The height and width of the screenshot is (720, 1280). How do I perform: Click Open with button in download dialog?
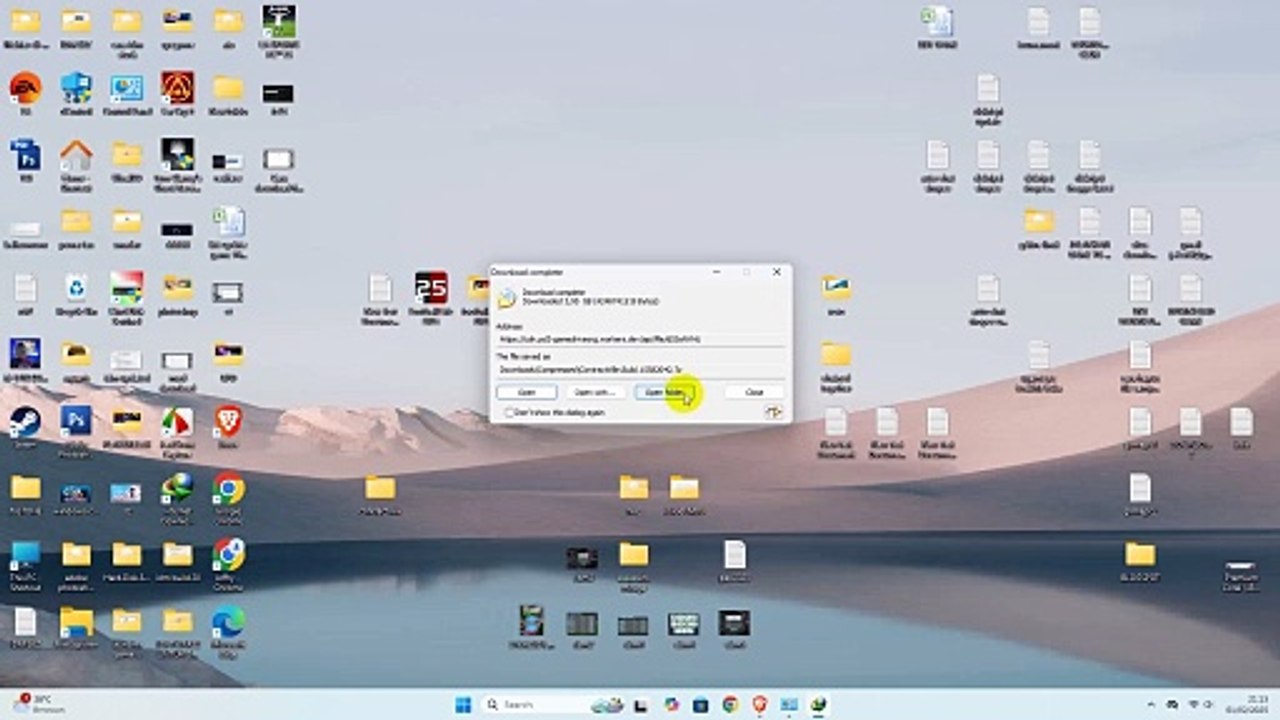click(596, 392)
